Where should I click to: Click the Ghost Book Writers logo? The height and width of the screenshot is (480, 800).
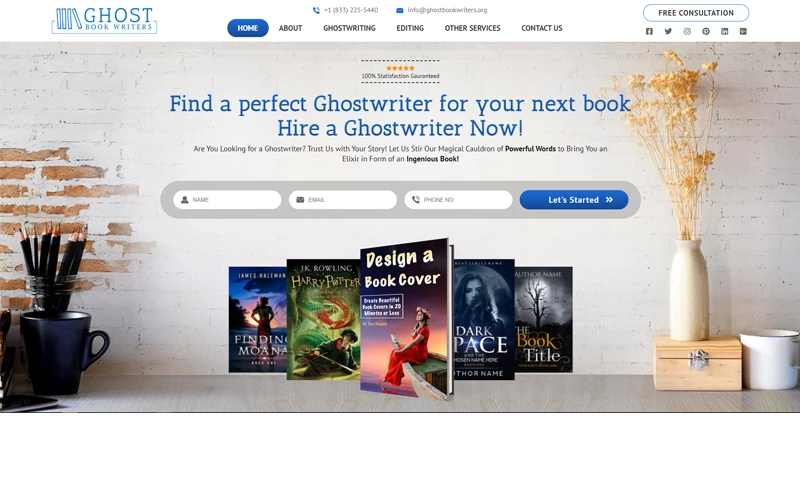(x=104, y=20)
